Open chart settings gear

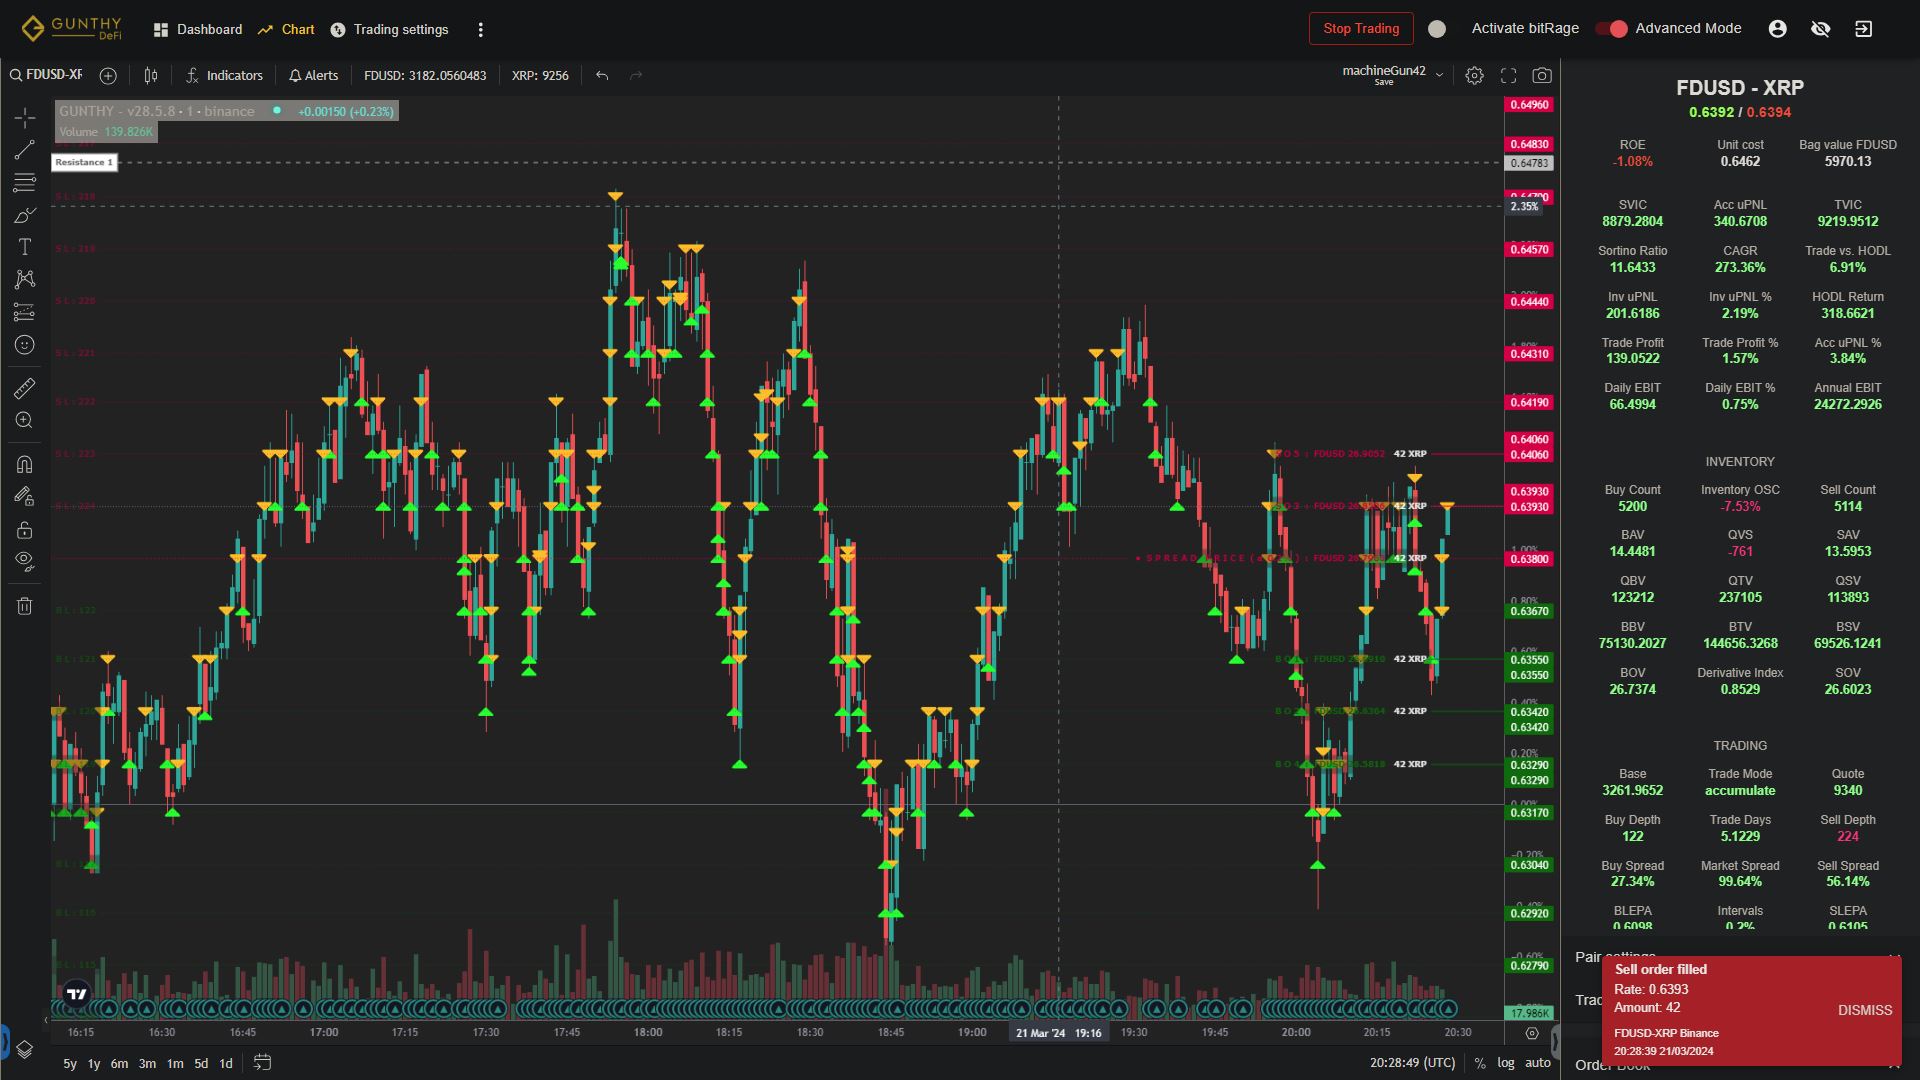1474,75
